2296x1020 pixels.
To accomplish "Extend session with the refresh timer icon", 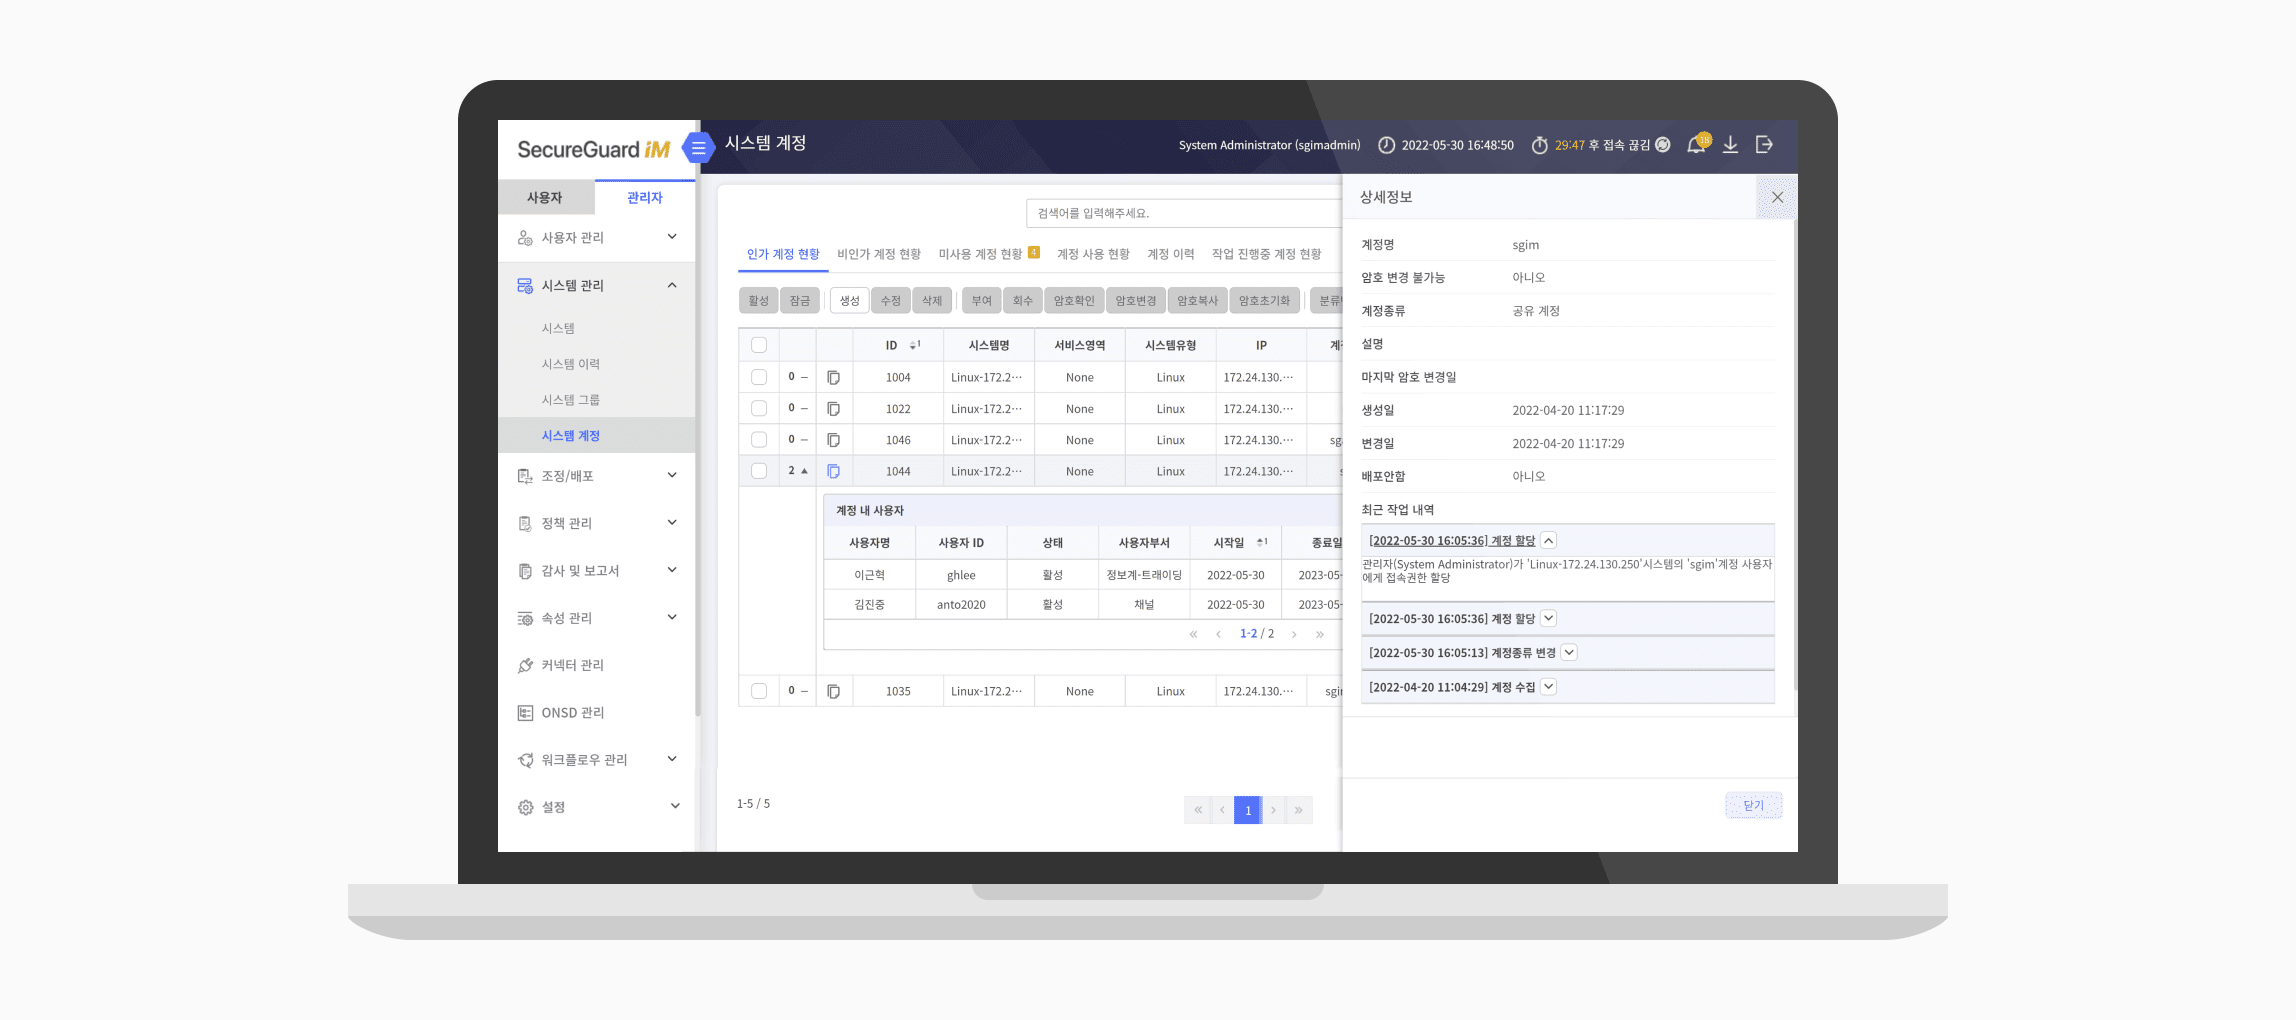I will click(1663, 145).
